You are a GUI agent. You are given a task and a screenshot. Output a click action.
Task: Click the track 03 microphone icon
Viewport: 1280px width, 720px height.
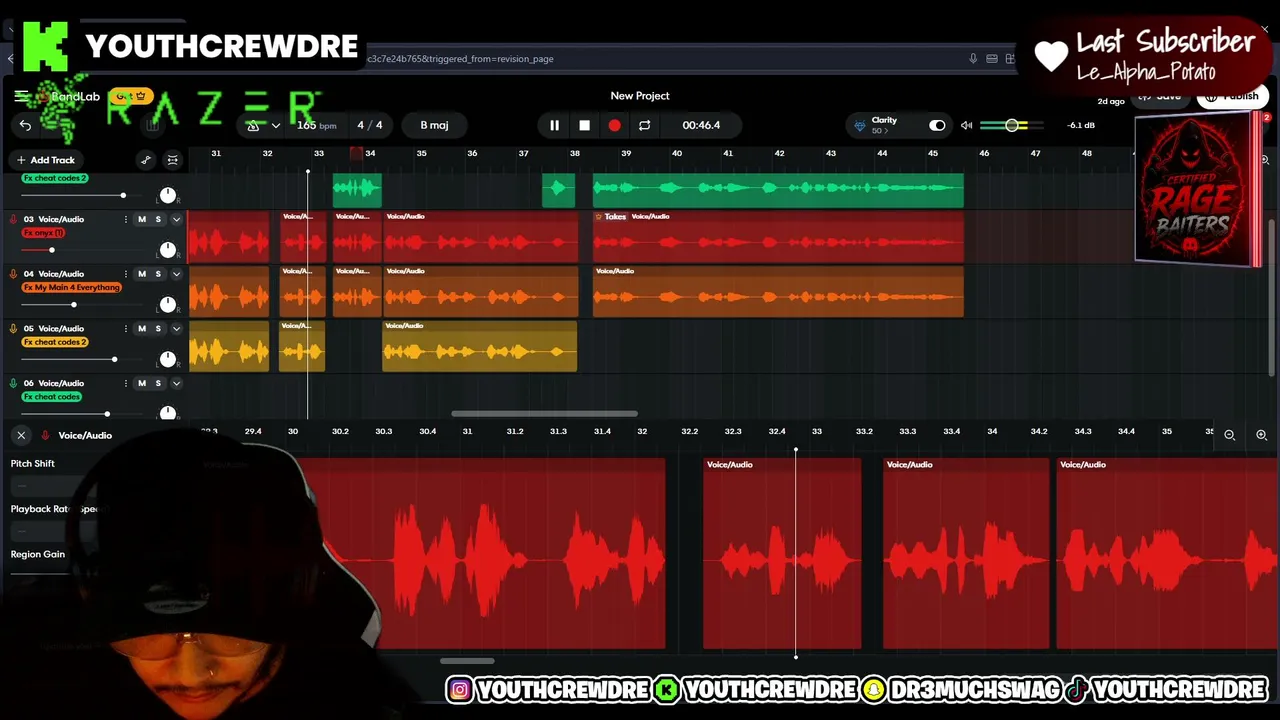point(13,219)
